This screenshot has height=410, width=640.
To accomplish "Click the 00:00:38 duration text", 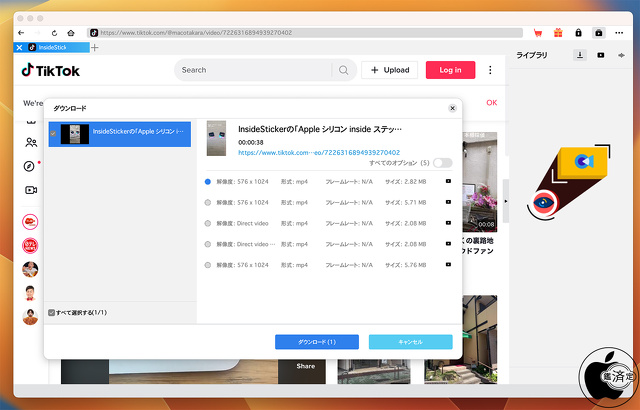I will [251, 142].
